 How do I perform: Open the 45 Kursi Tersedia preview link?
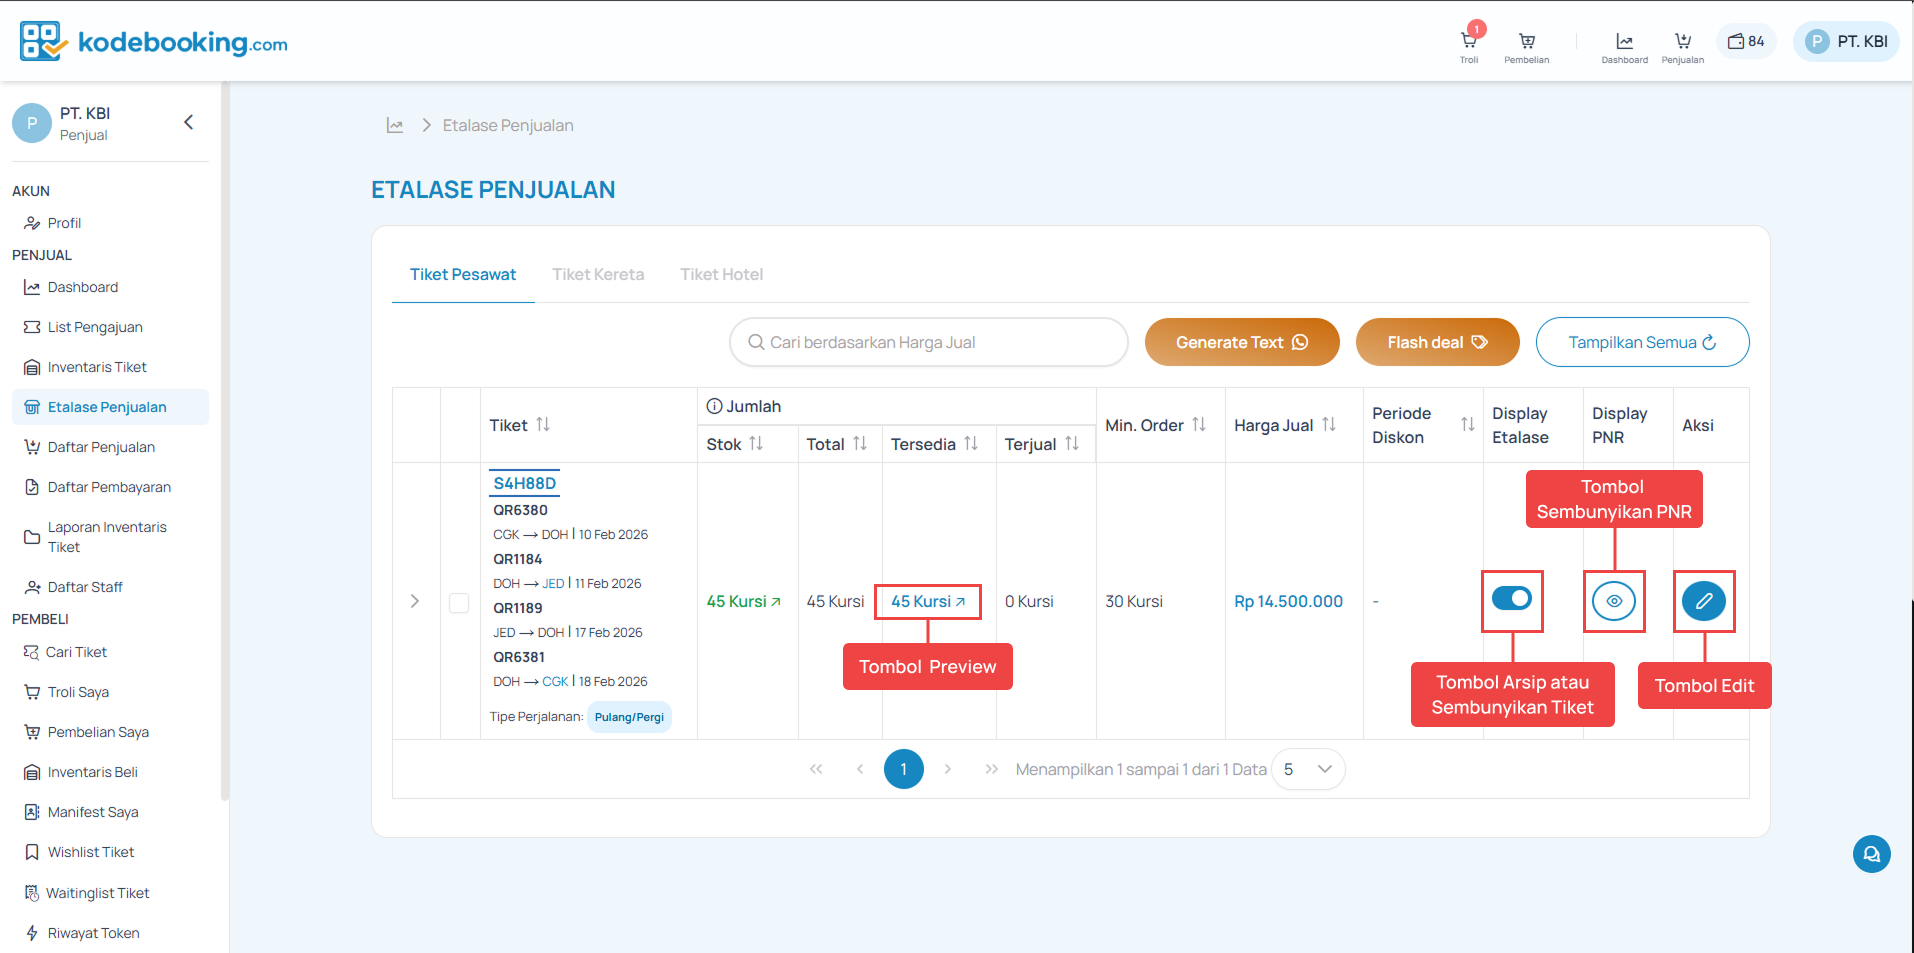927,601
